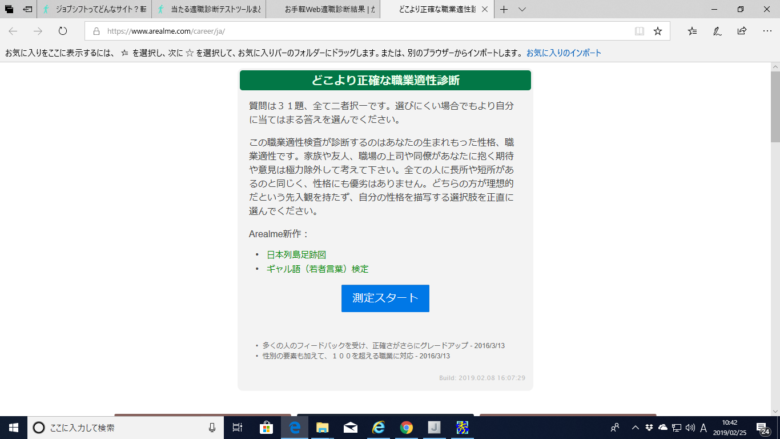780x439 pixels.
Task: Click the OneDrive cloud tray icon
Action: click(663, 428)
